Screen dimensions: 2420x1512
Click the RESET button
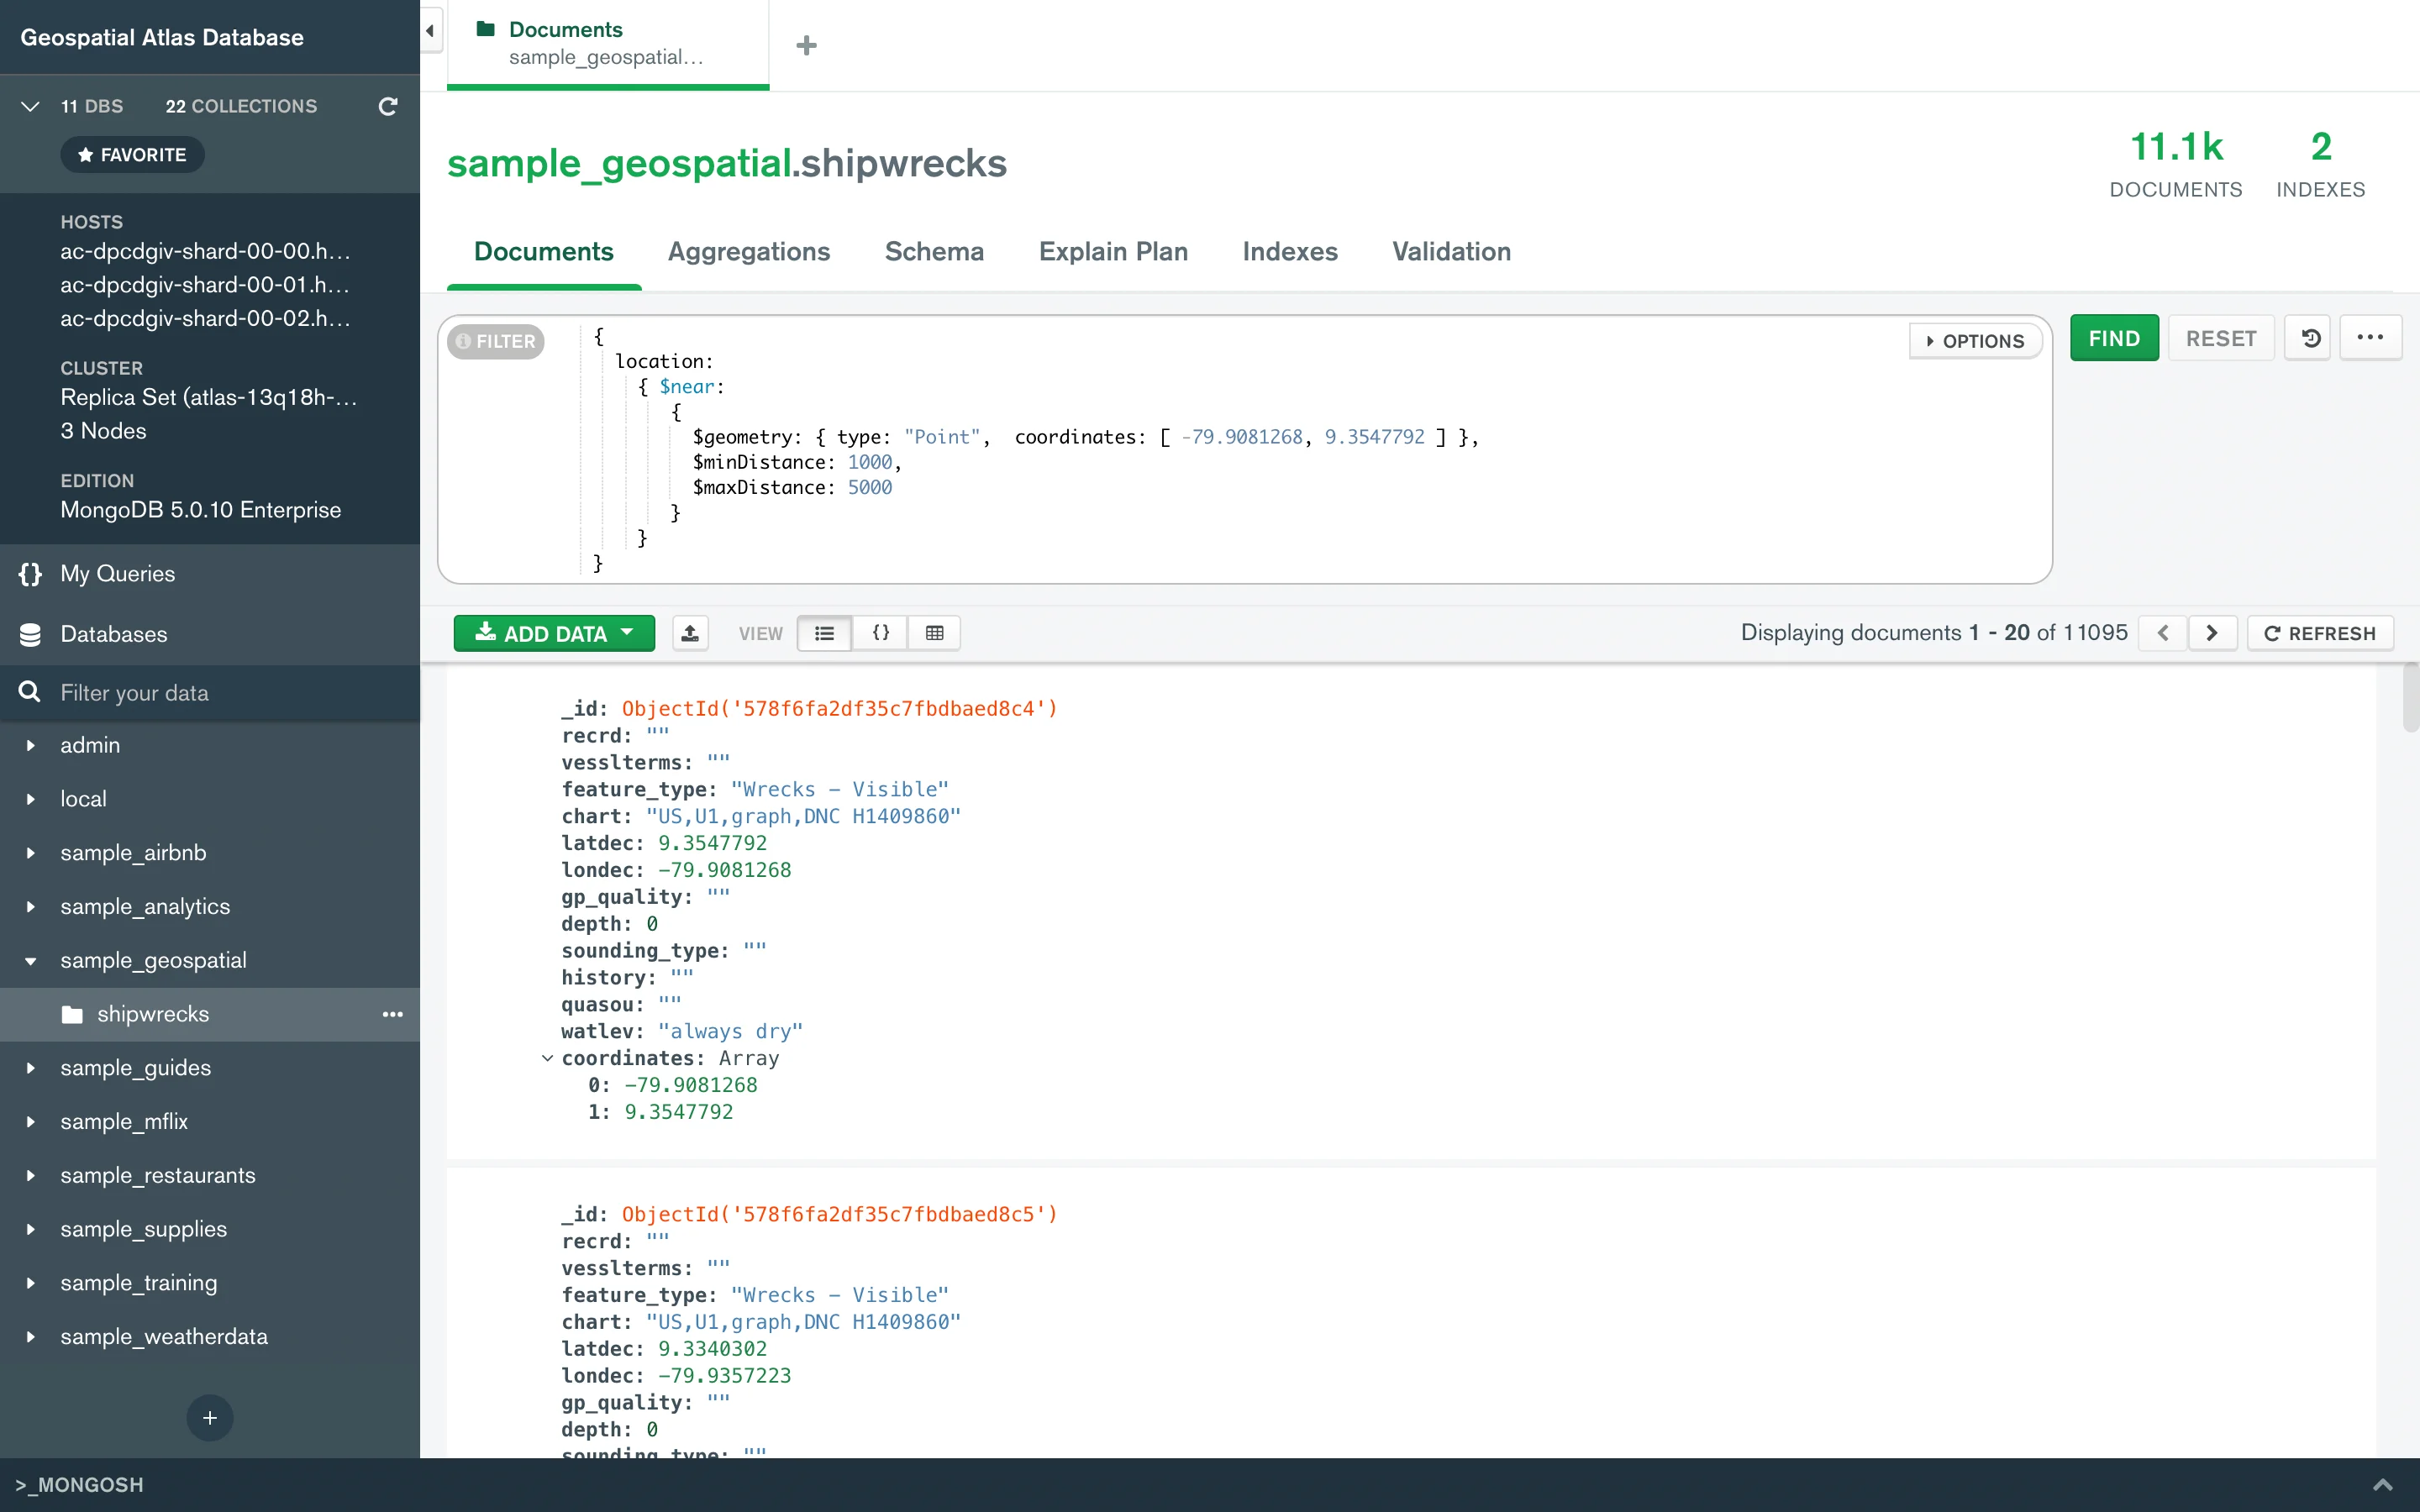[2221, 338]
